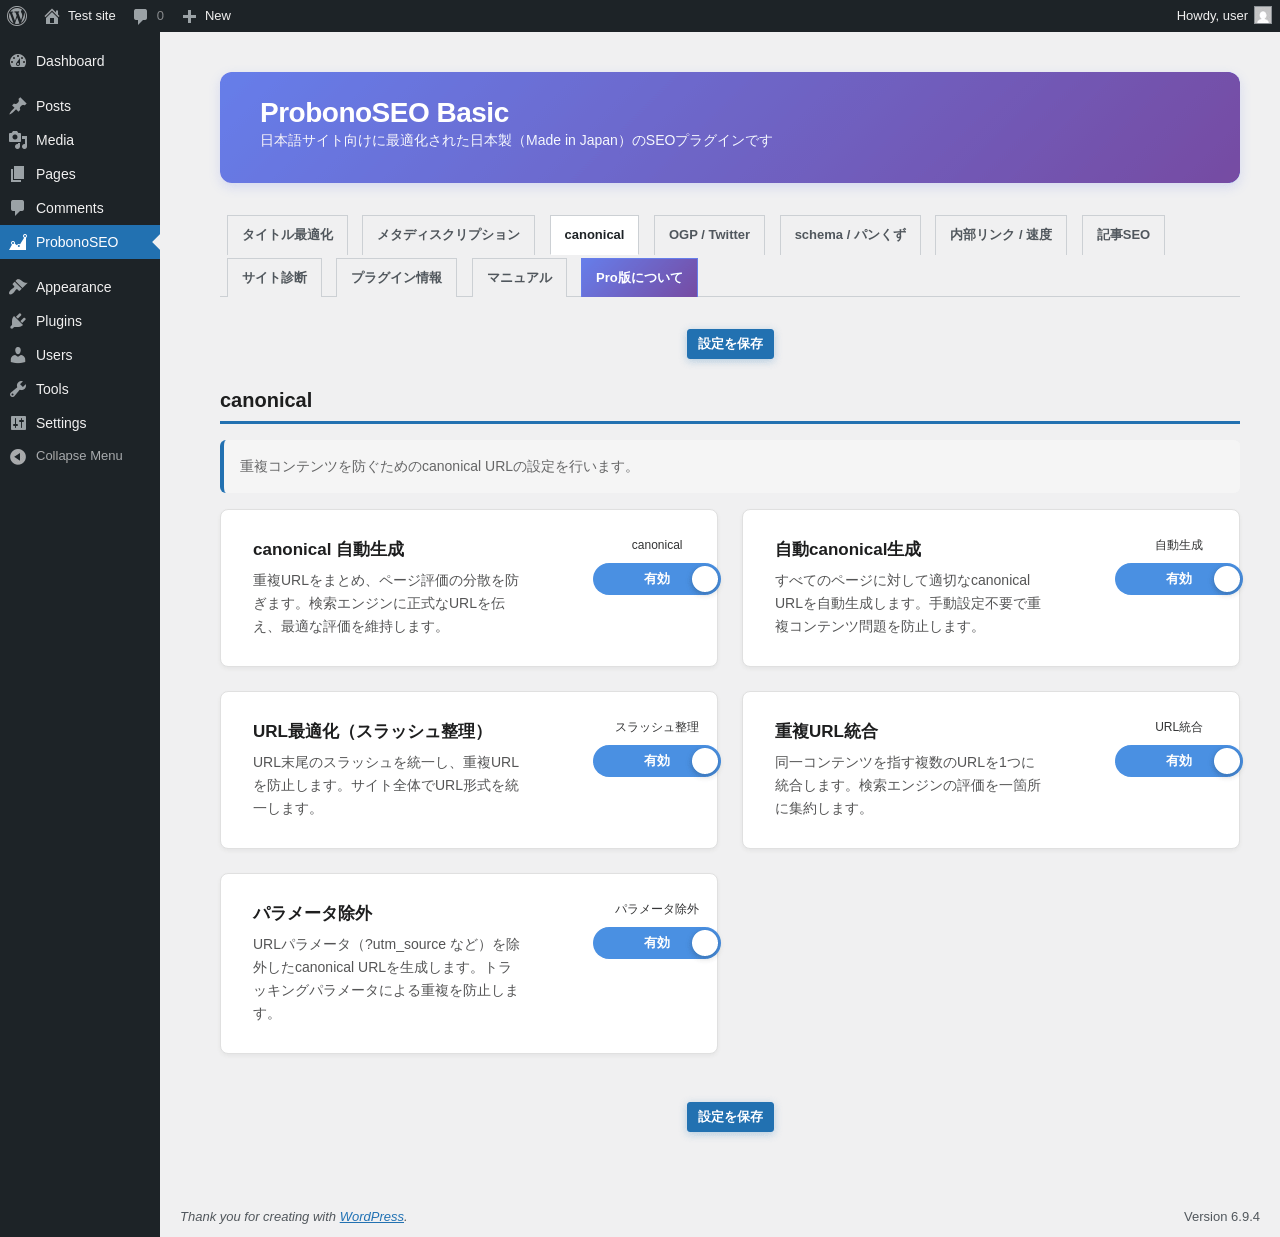
Task: Click the Appearance brush icon
Action: [18, 287]
